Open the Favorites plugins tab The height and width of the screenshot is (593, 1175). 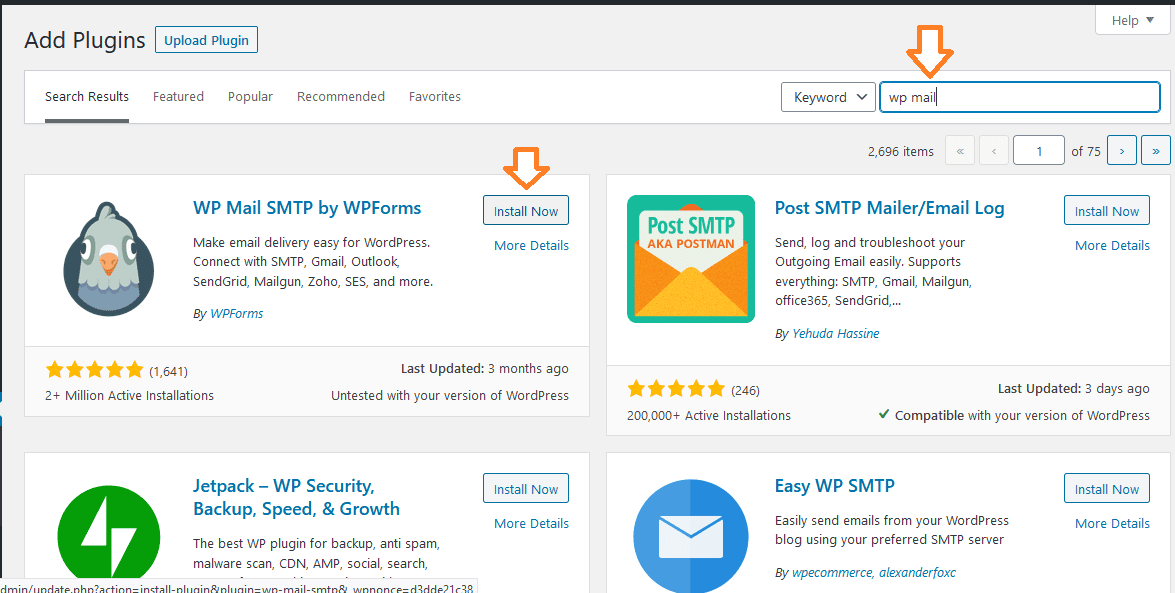coord(435,97)
